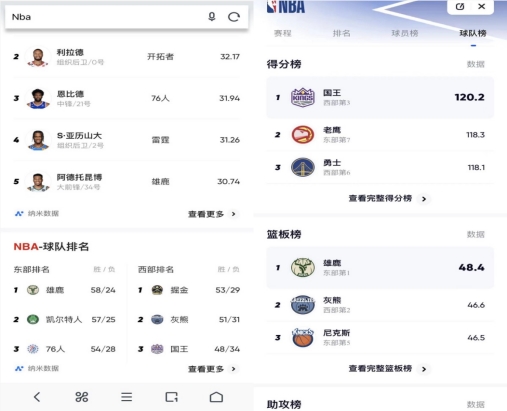Click the share icon in NBA panel
507x411 pixels.
[x=460, y=6]
